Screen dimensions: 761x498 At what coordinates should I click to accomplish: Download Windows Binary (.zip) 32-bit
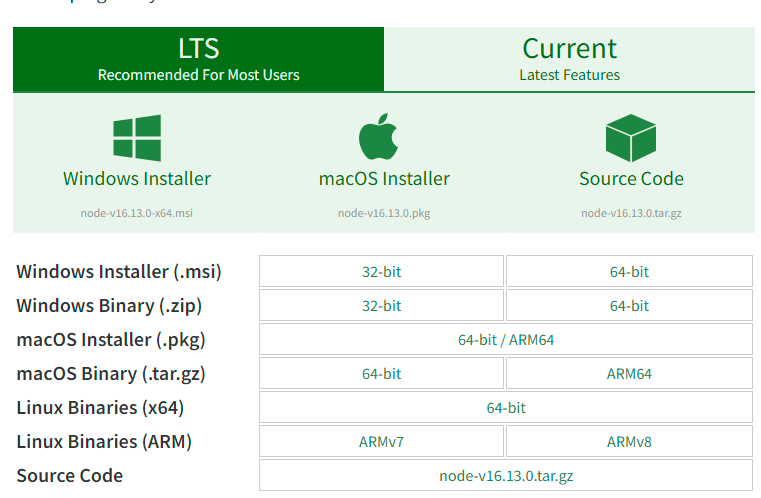381,305
